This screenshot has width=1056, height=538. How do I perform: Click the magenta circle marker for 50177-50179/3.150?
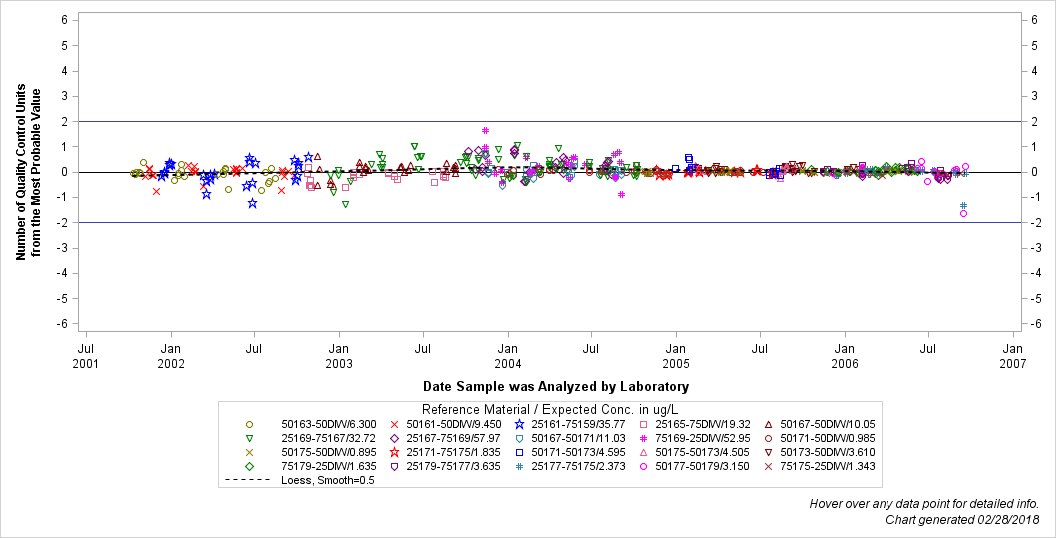point(643,466)
